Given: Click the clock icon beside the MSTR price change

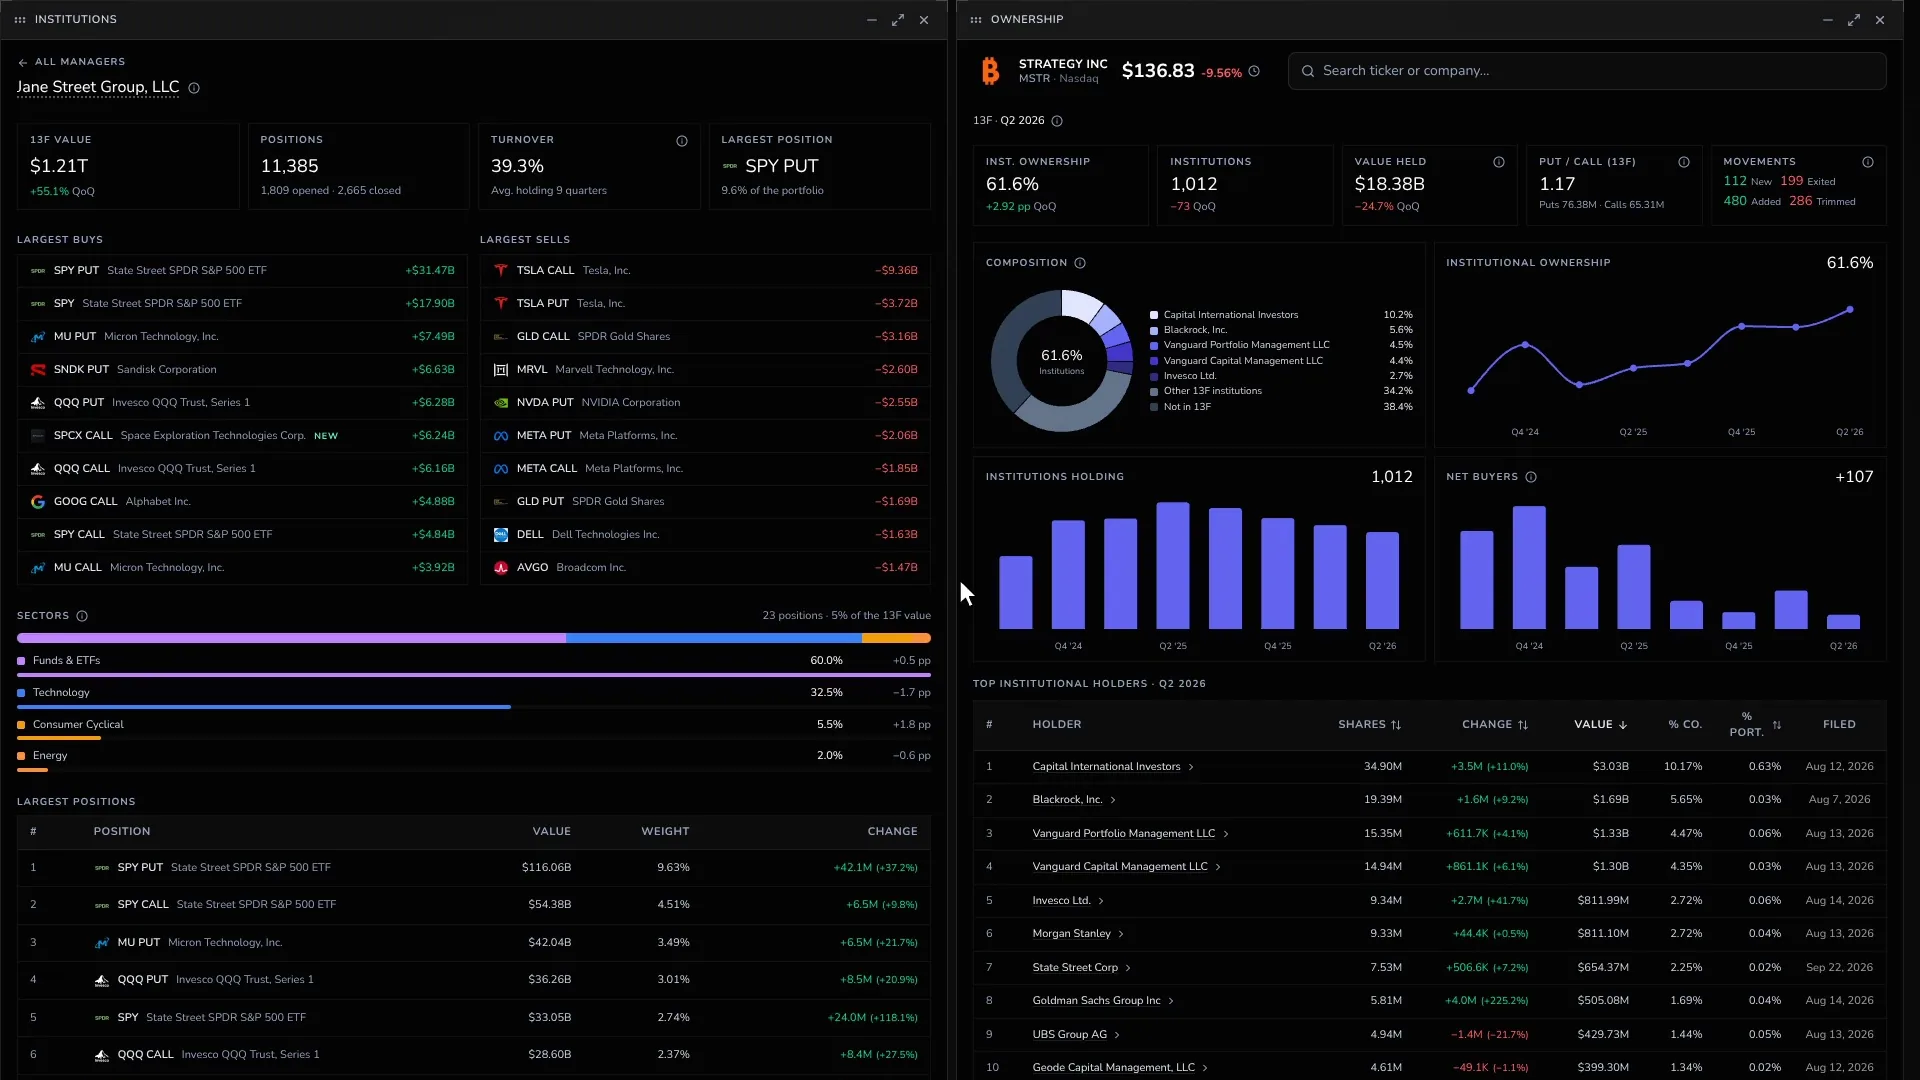Looking at the screenshot, I should [1254, 71].
